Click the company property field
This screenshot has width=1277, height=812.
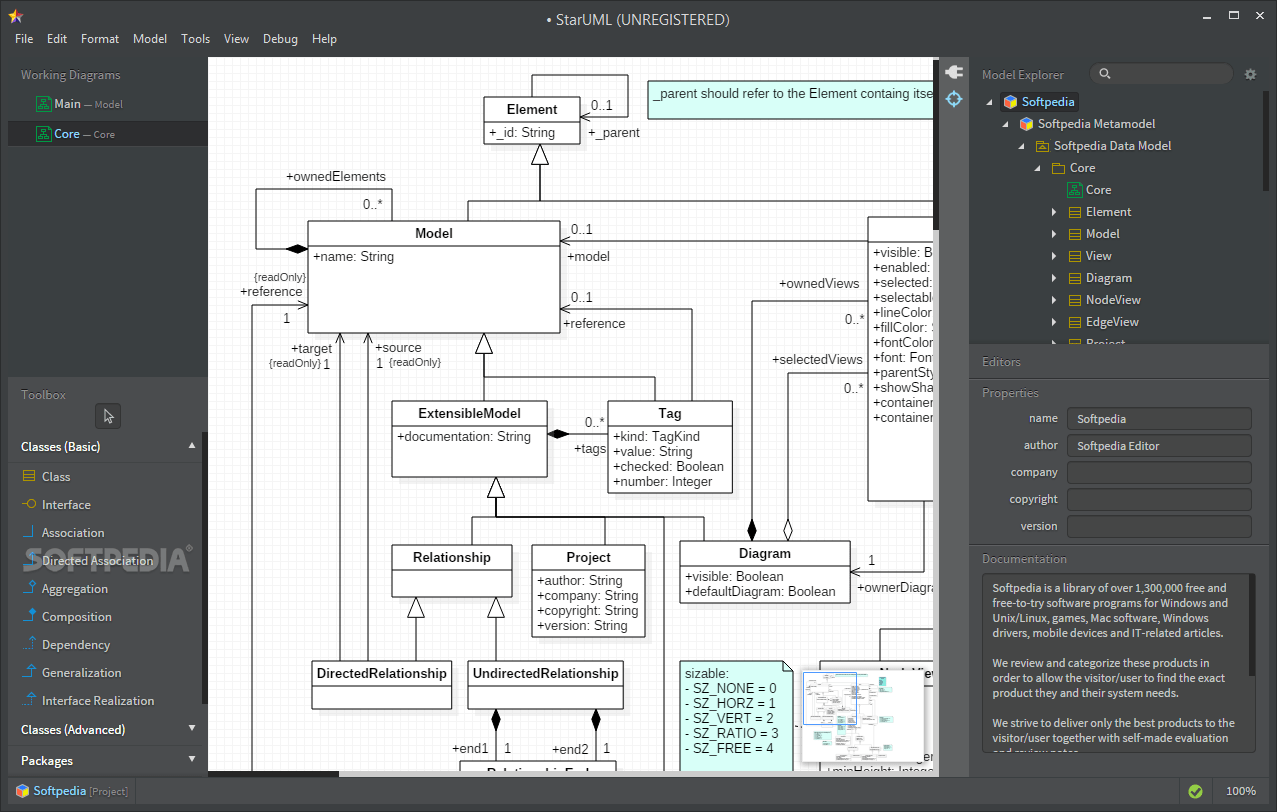coord(1158,472)
